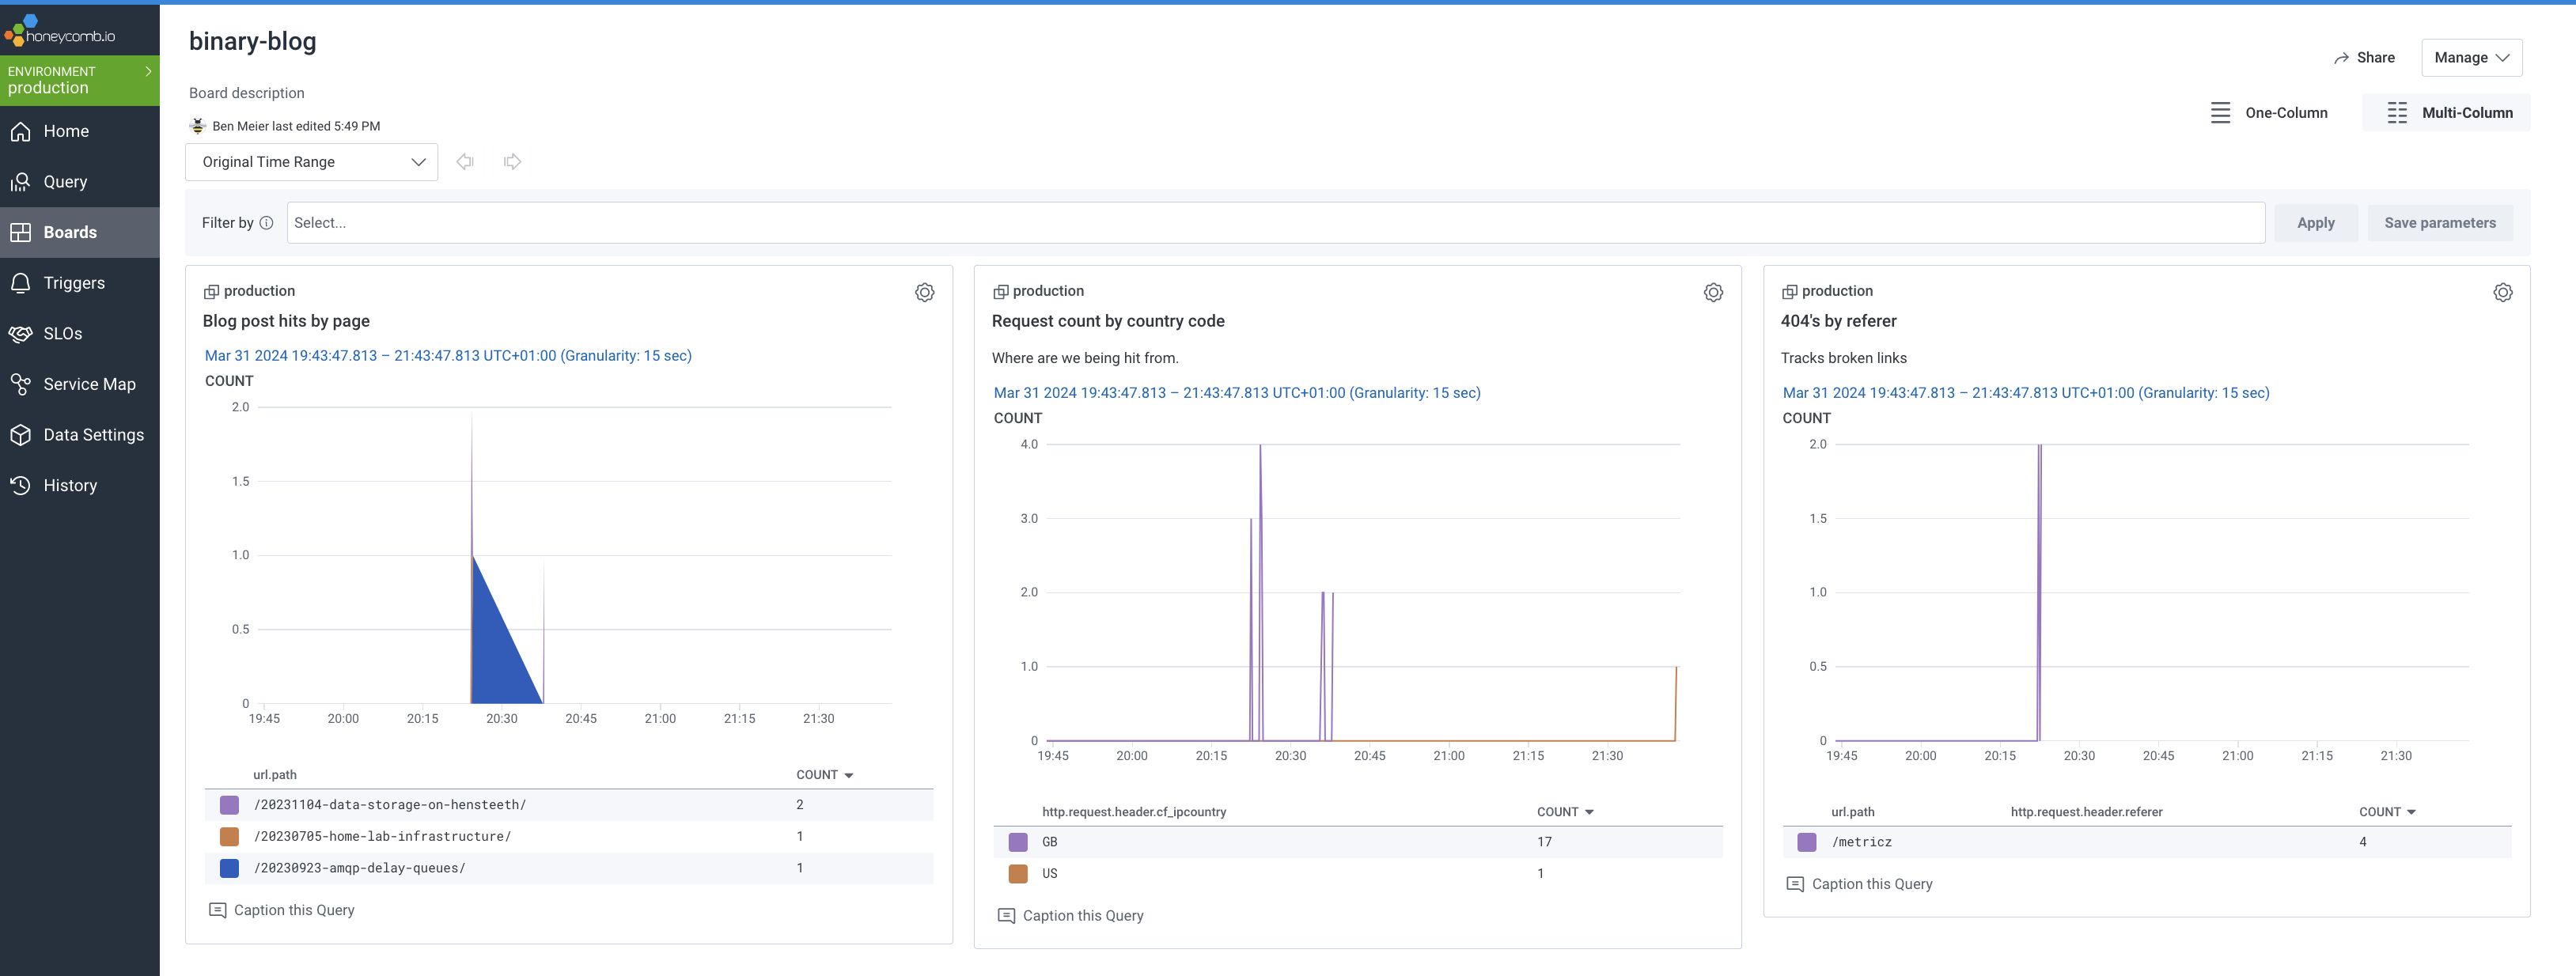Image resolution: width=2576 pixels, height=976 pixels.
Task: Click environment icon in Request count panel
Action: click(1000, 292)
